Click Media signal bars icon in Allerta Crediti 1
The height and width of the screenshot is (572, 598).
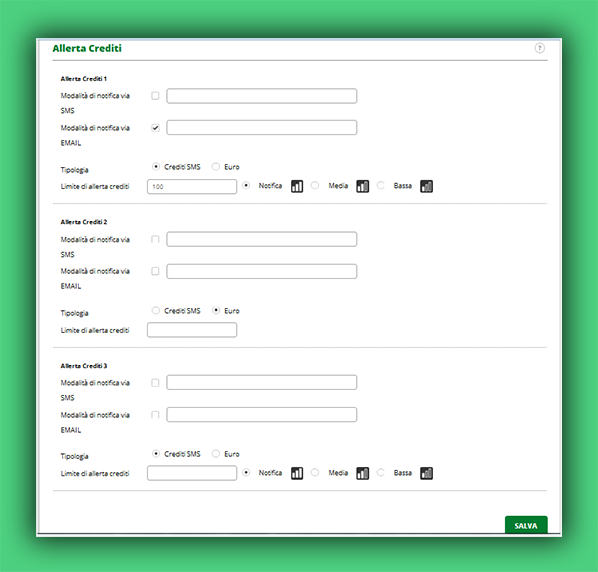pyautogui.click(x=363, y=186)
